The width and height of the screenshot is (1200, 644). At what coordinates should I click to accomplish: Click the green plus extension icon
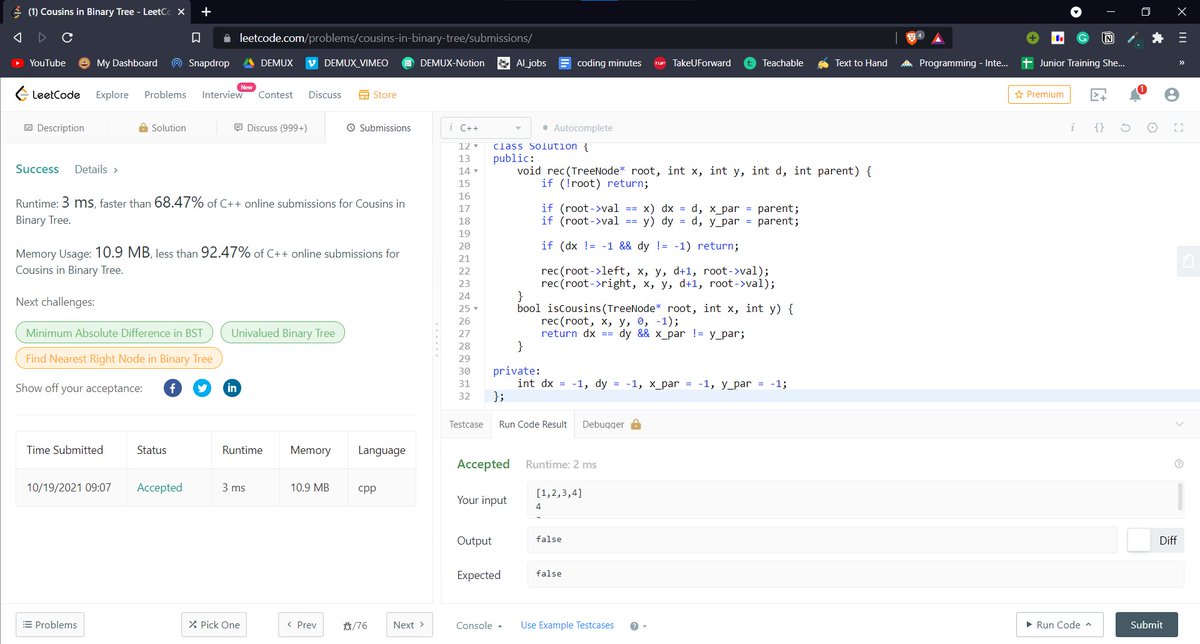pos(1033,38)
